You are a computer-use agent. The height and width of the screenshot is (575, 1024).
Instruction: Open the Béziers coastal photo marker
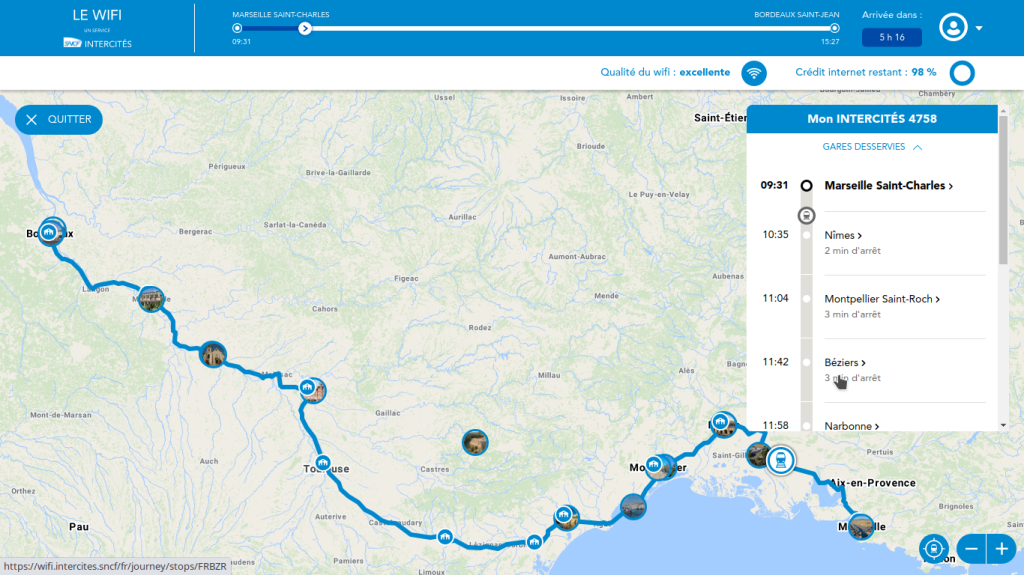coord(633,506)
